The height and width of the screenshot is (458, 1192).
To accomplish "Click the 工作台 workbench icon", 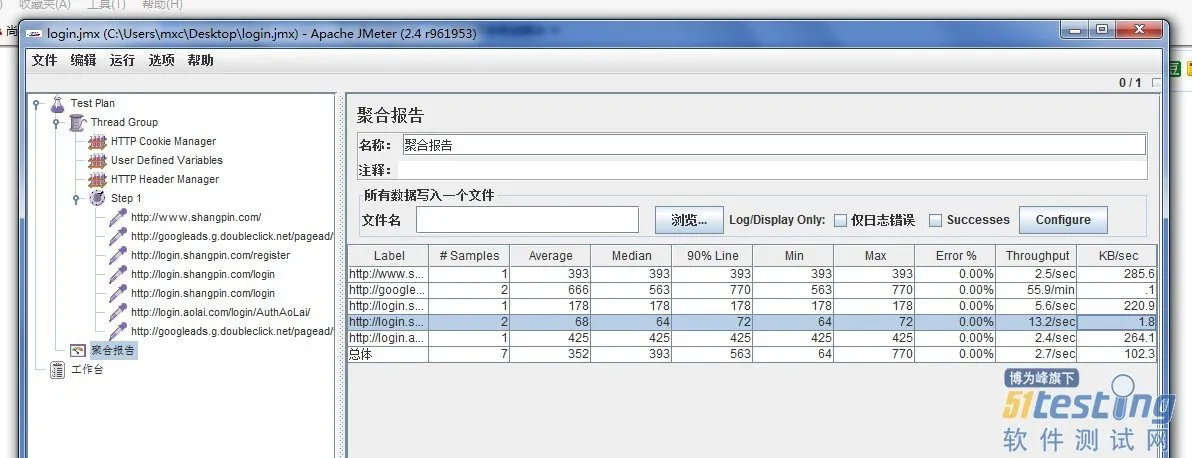I will (x=58, y=371).
